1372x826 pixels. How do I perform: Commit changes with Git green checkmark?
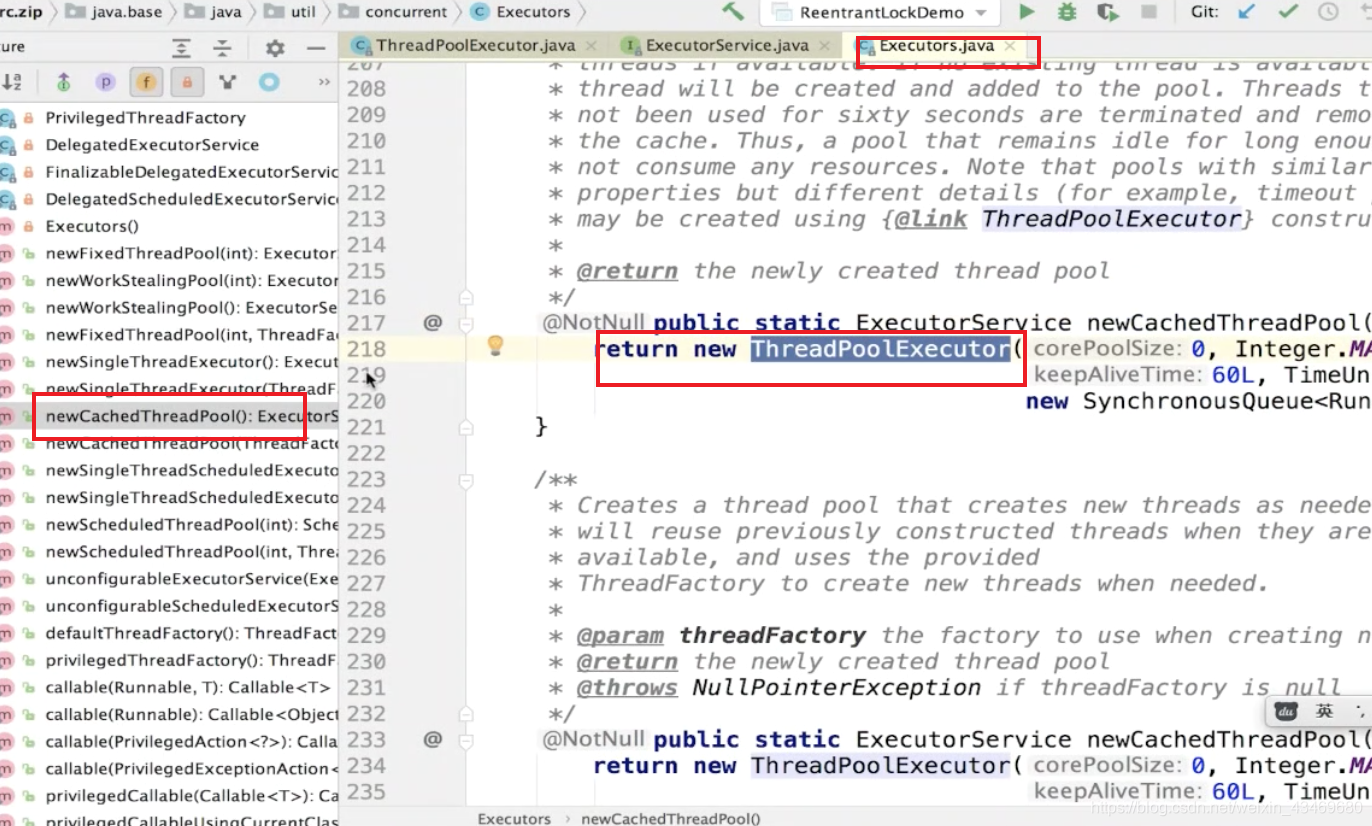[x=1288, y=12]
